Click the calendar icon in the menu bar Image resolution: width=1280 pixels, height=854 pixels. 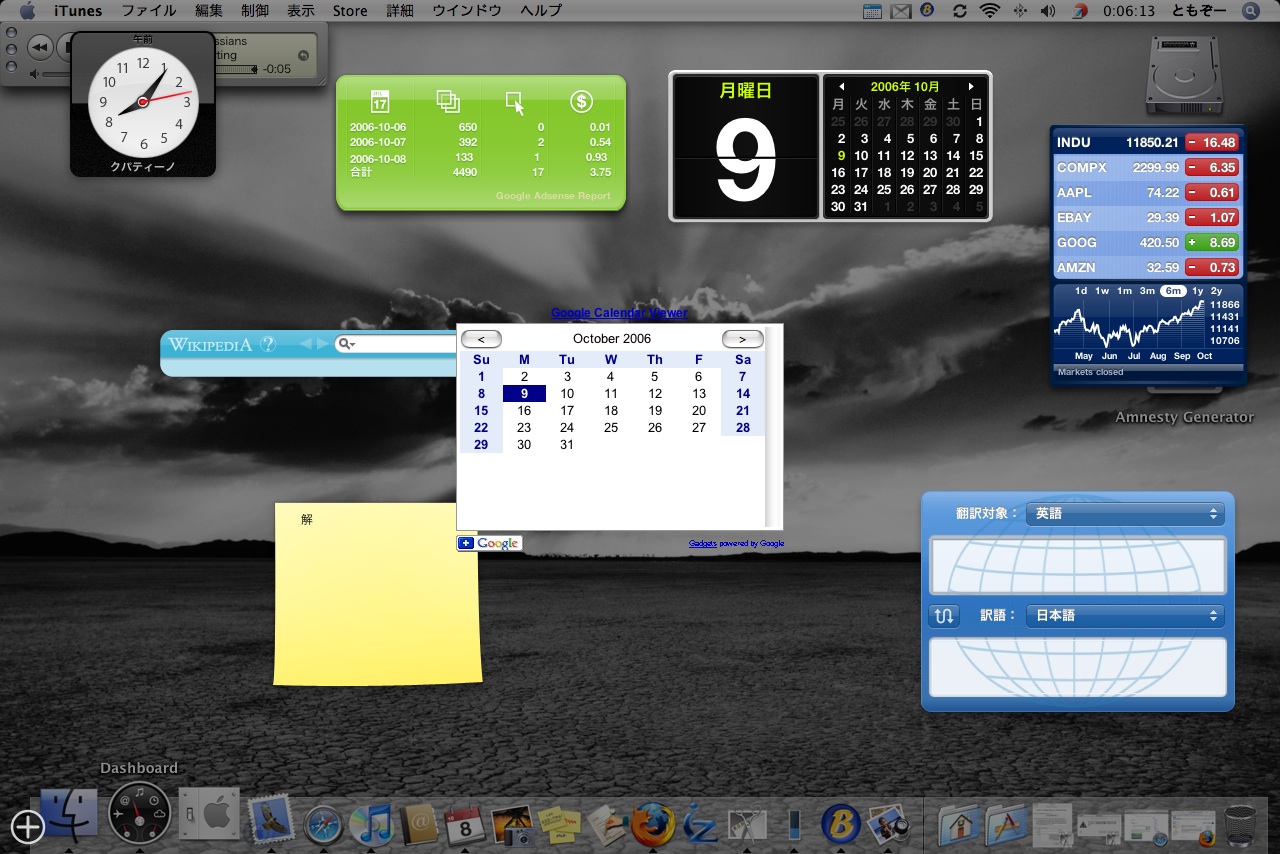tap(872, 11)
